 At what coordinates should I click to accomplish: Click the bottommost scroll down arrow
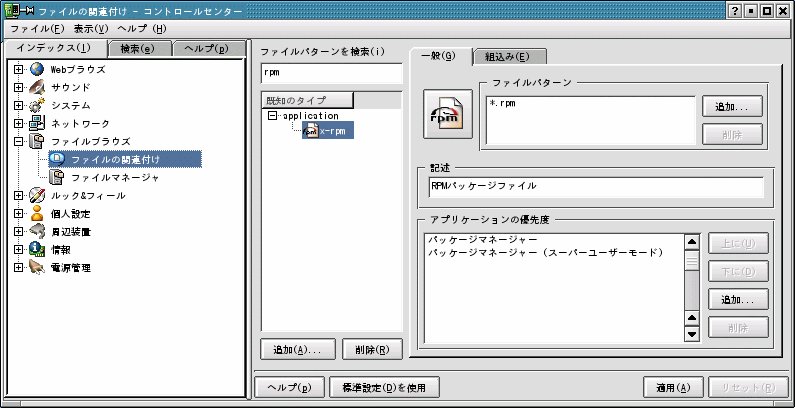(692, 334)
